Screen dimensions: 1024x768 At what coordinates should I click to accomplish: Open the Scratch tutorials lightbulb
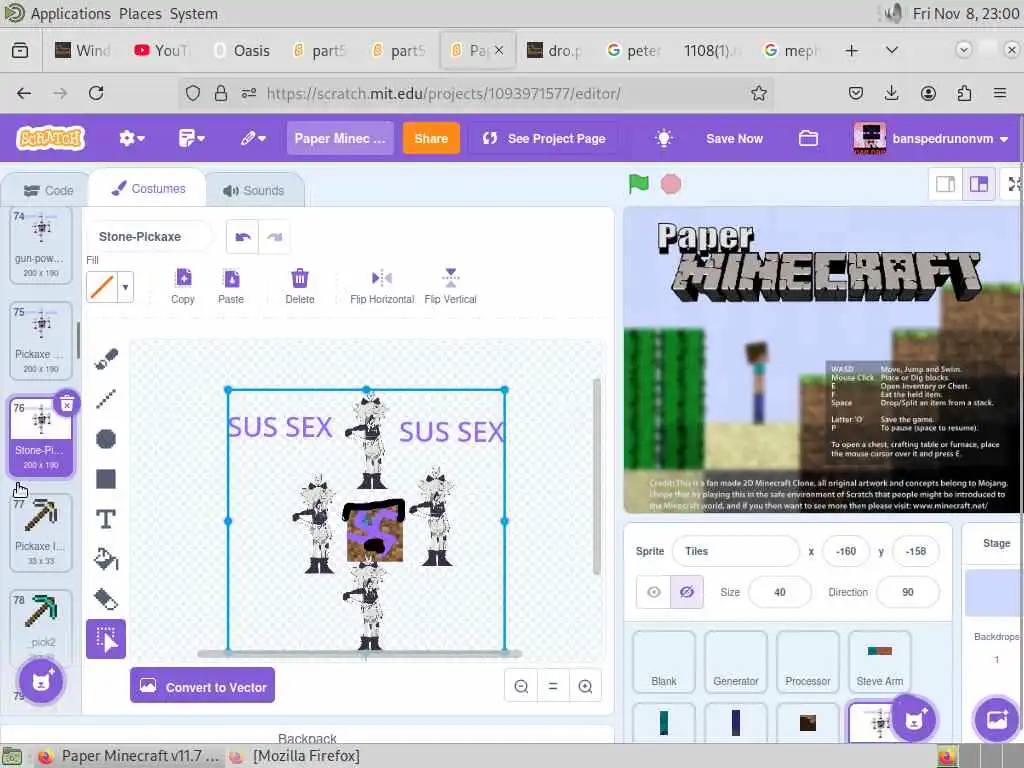(664, 138)
